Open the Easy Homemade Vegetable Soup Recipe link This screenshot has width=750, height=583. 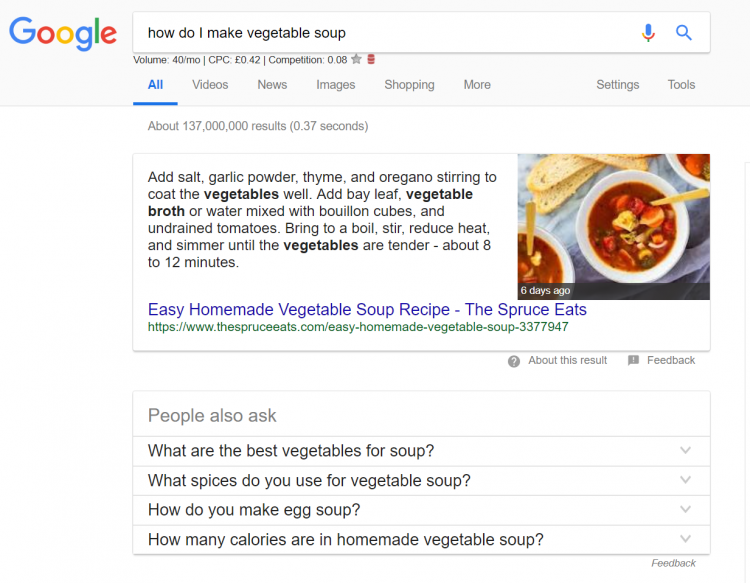[367, 310]
